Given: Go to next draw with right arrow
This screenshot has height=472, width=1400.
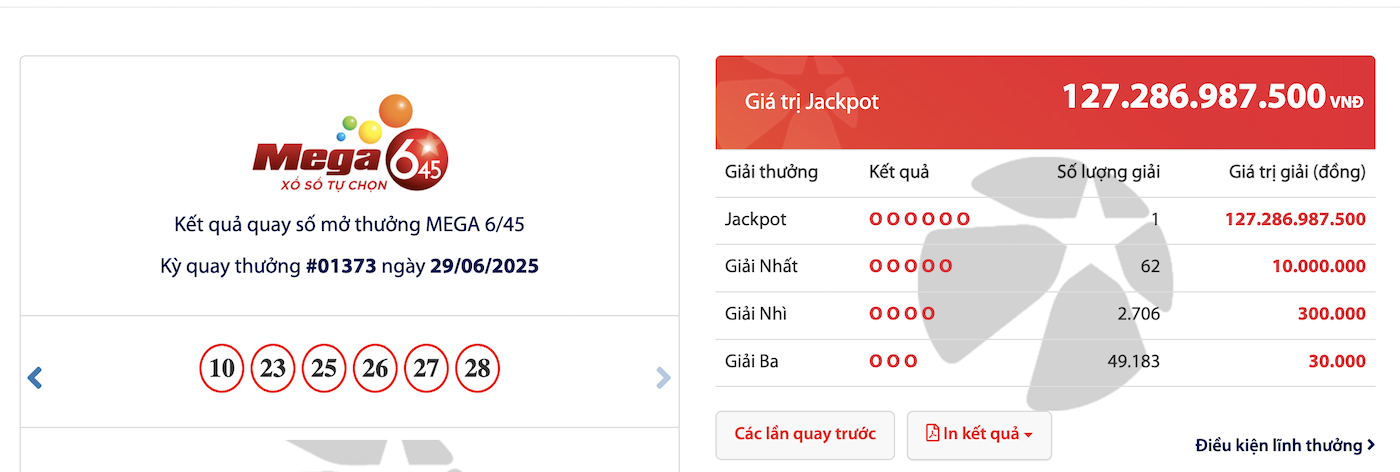Looking at the screenshot, I should (x=662, y=377).
